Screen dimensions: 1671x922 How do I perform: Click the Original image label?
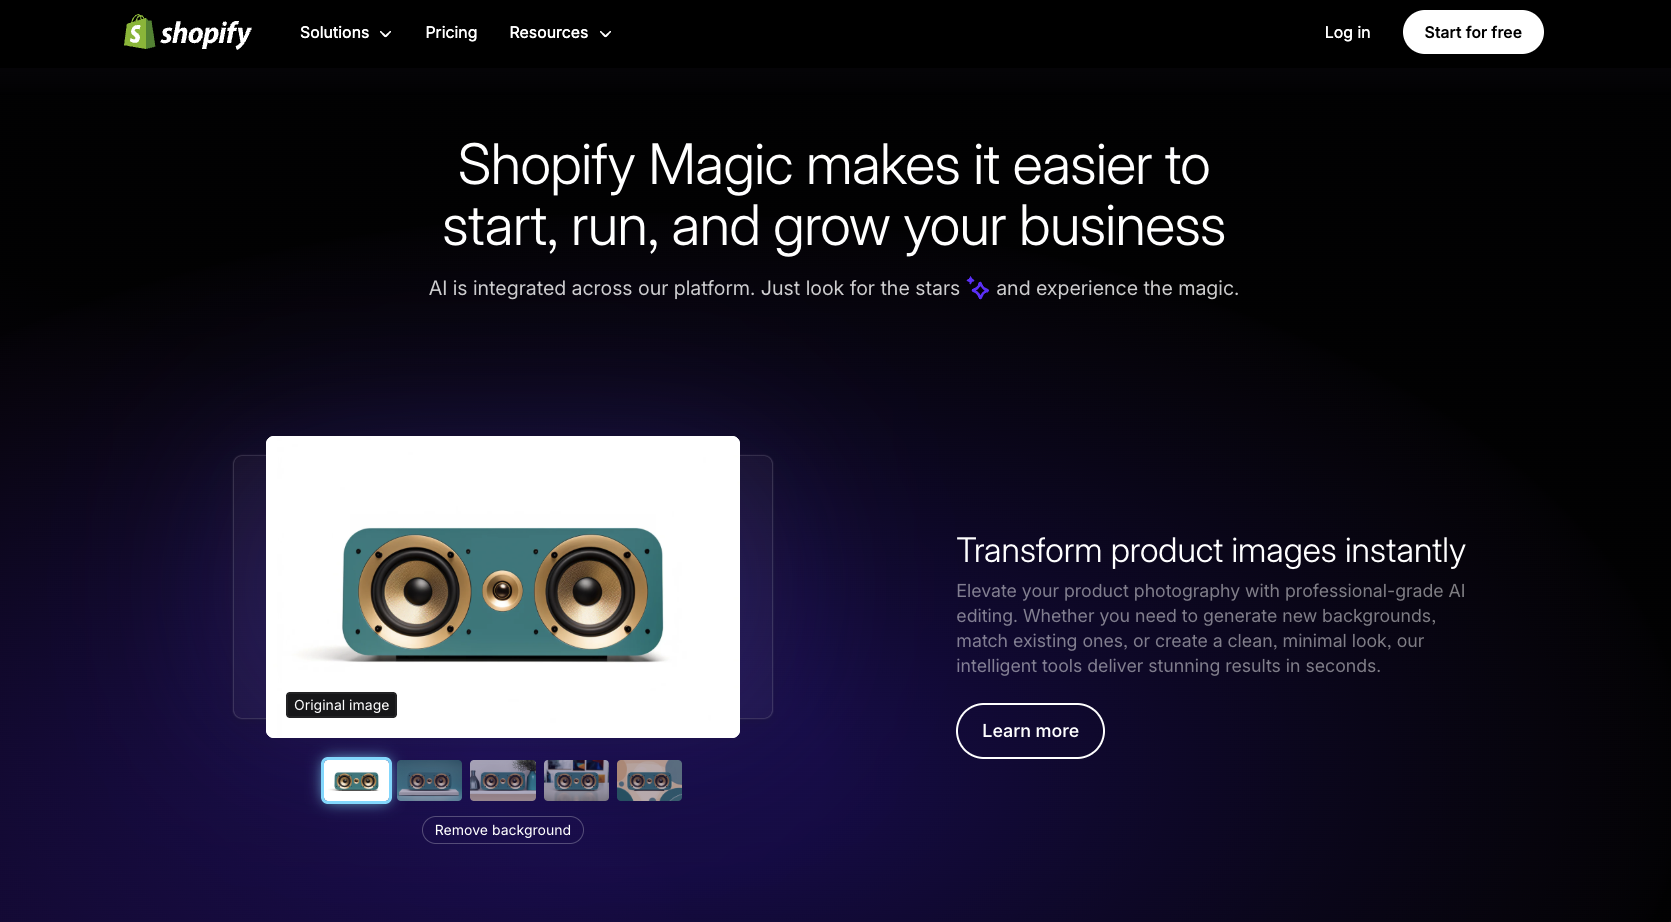(341, 705)
